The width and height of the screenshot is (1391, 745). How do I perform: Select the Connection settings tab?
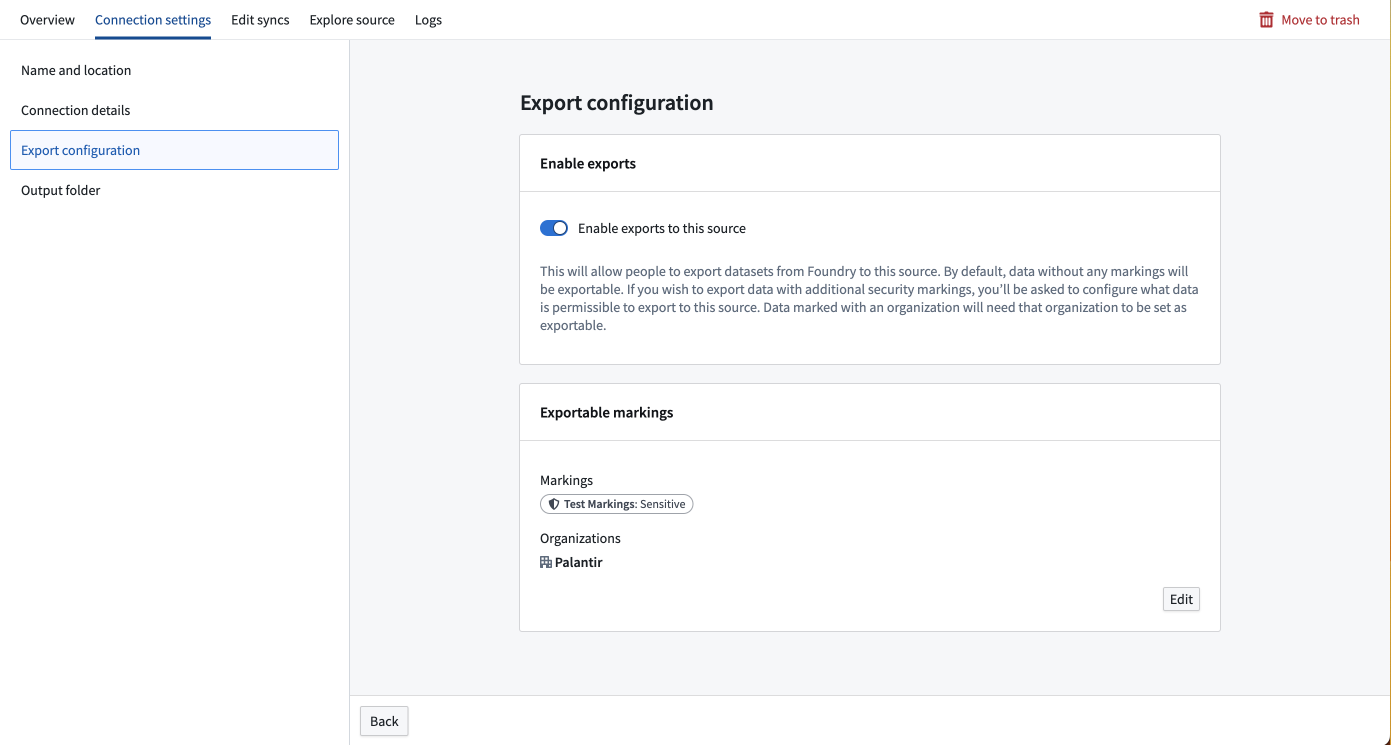click(x=153, y=20)
